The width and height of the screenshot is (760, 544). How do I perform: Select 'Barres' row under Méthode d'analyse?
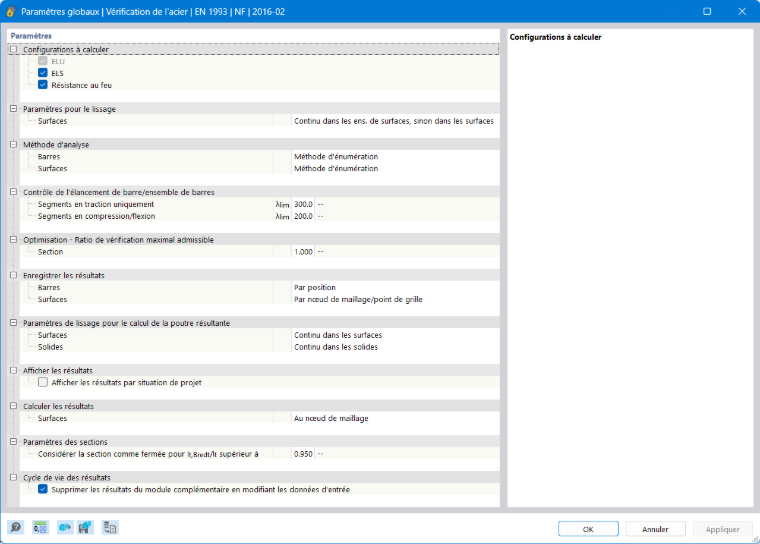(259, 157)
